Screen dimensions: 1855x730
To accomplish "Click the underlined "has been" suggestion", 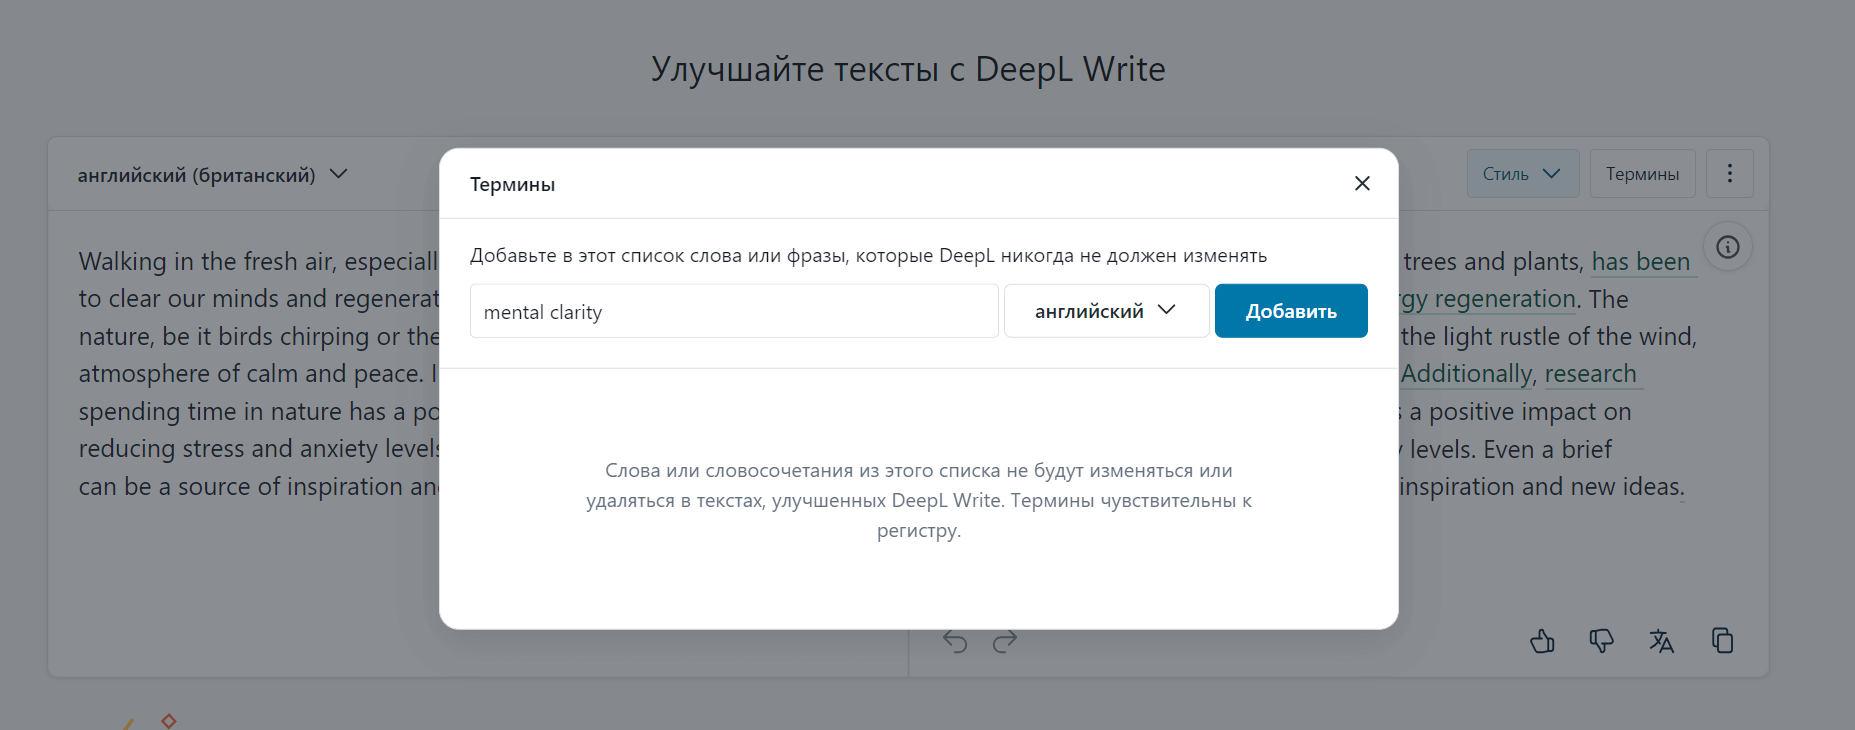I will pyautogui.click(x=1640, y=262).
